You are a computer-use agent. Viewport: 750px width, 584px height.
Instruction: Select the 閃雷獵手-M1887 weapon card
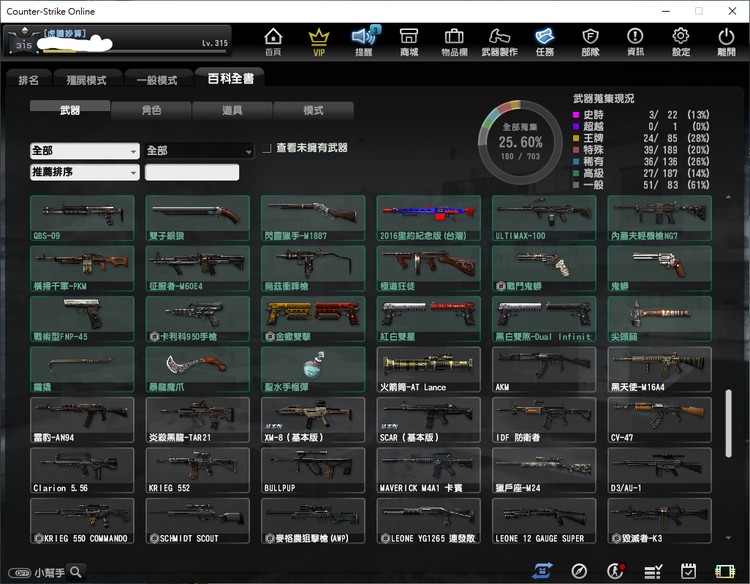pyautogui.click(x=313, y=218)
